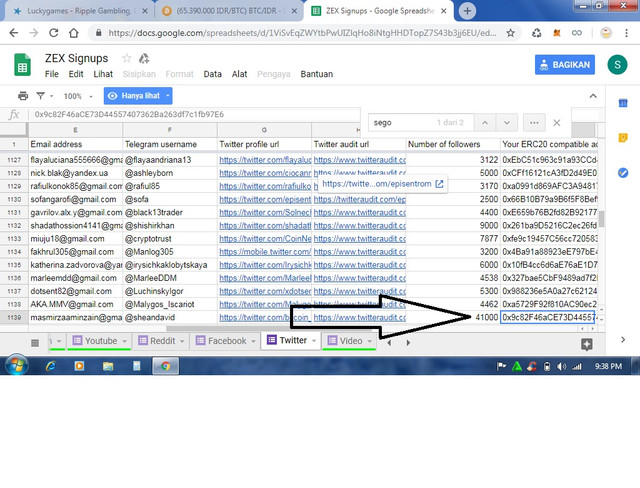Open Twitter sheet tab dropdown arrow
The height and width of the screenshot is (488, 640).
pyautogui.click(x=314, y=341)
